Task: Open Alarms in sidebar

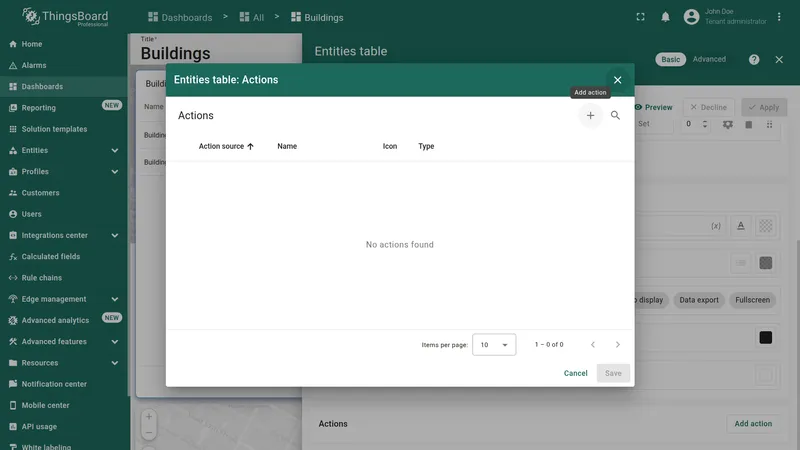Action: point(63,65)
